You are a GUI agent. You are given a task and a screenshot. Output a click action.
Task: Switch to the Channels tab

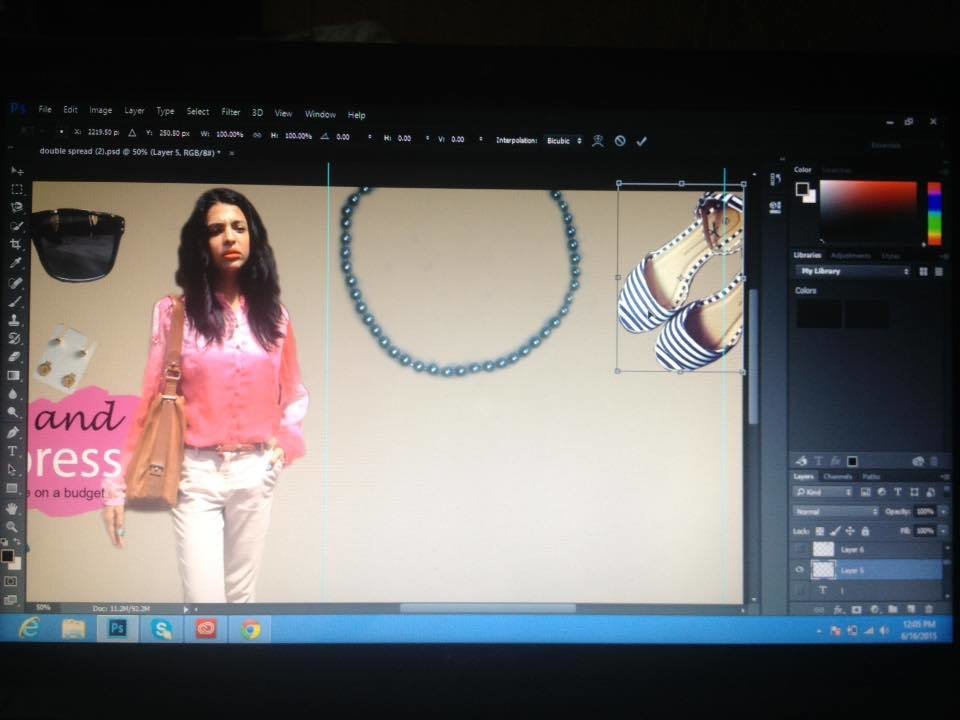click(x=837, y=476)
